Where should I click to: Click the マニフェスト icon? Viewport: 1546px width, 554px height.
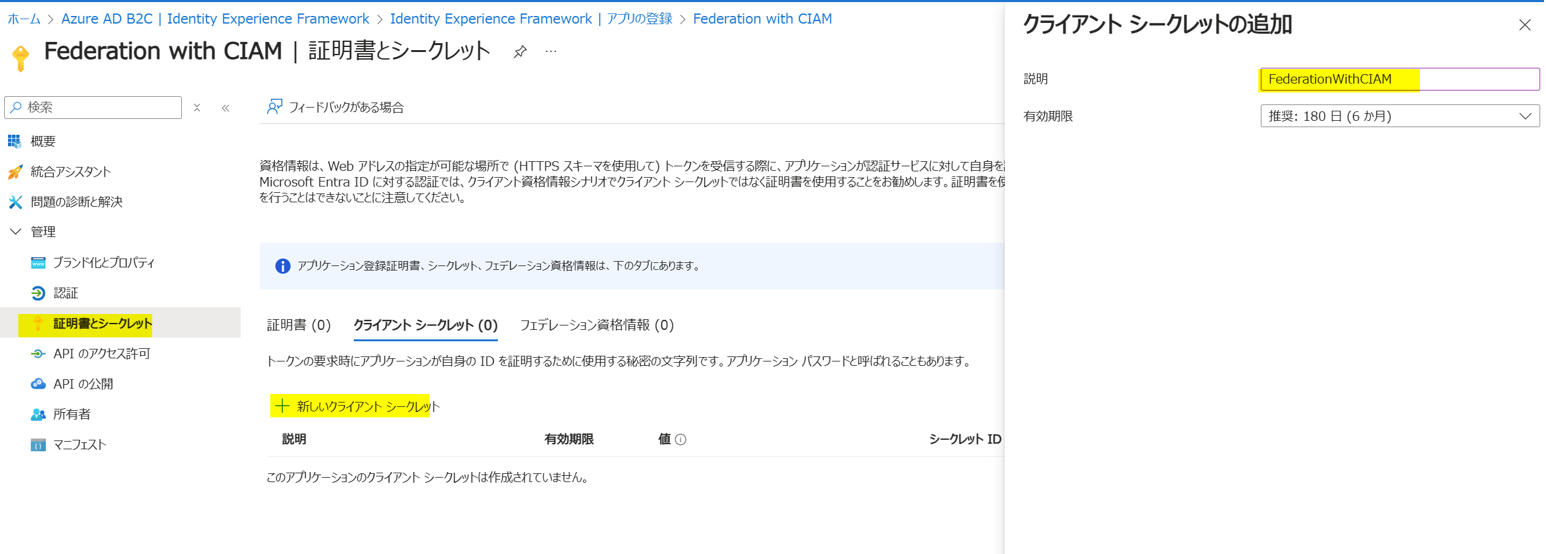click(38, 445)
